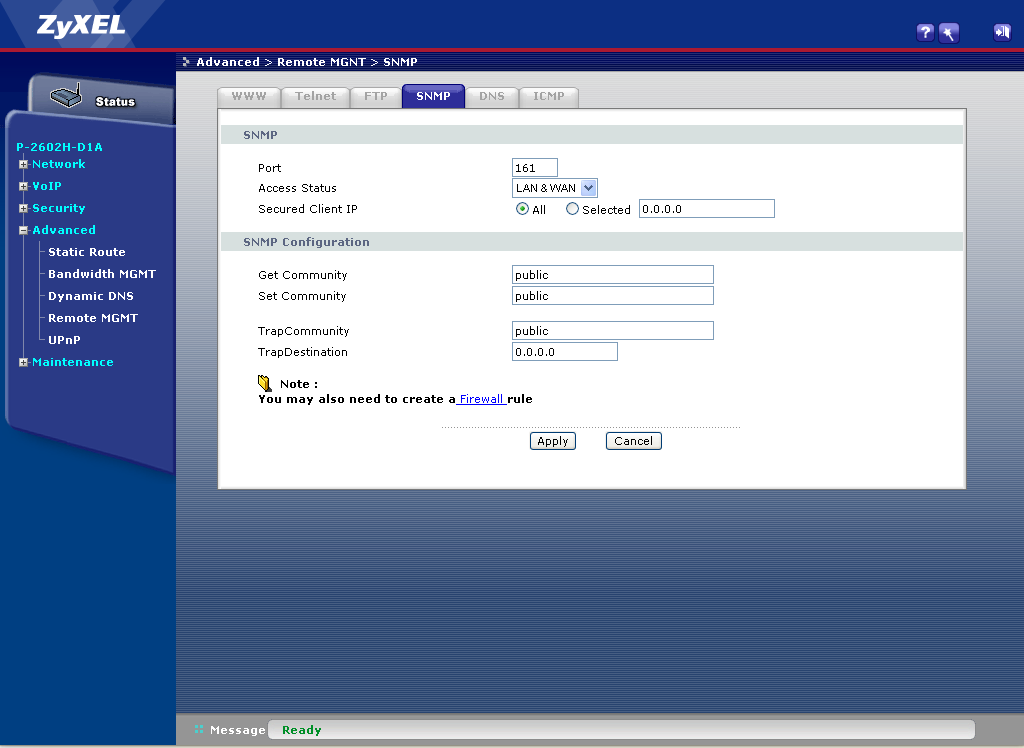Click the Port input field
The image size is (1024, 748).
pyautogui.click(x=535, y=168)
